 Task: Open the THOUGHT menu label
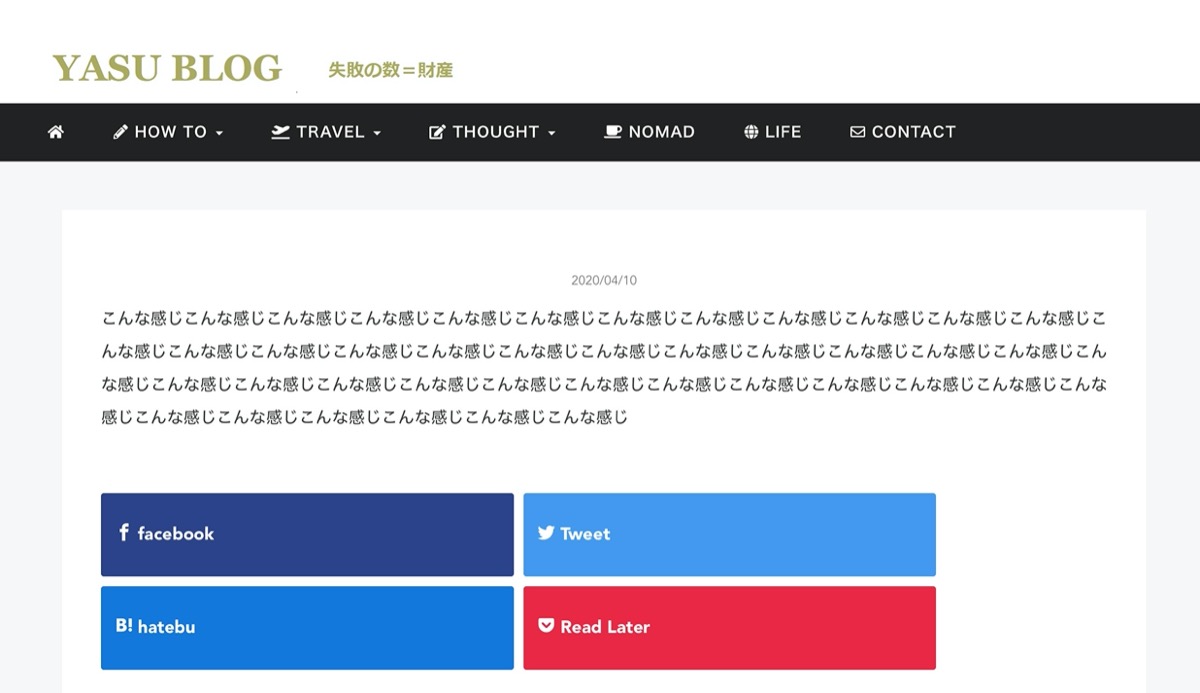pyautogui.click(x=496, y=132)
